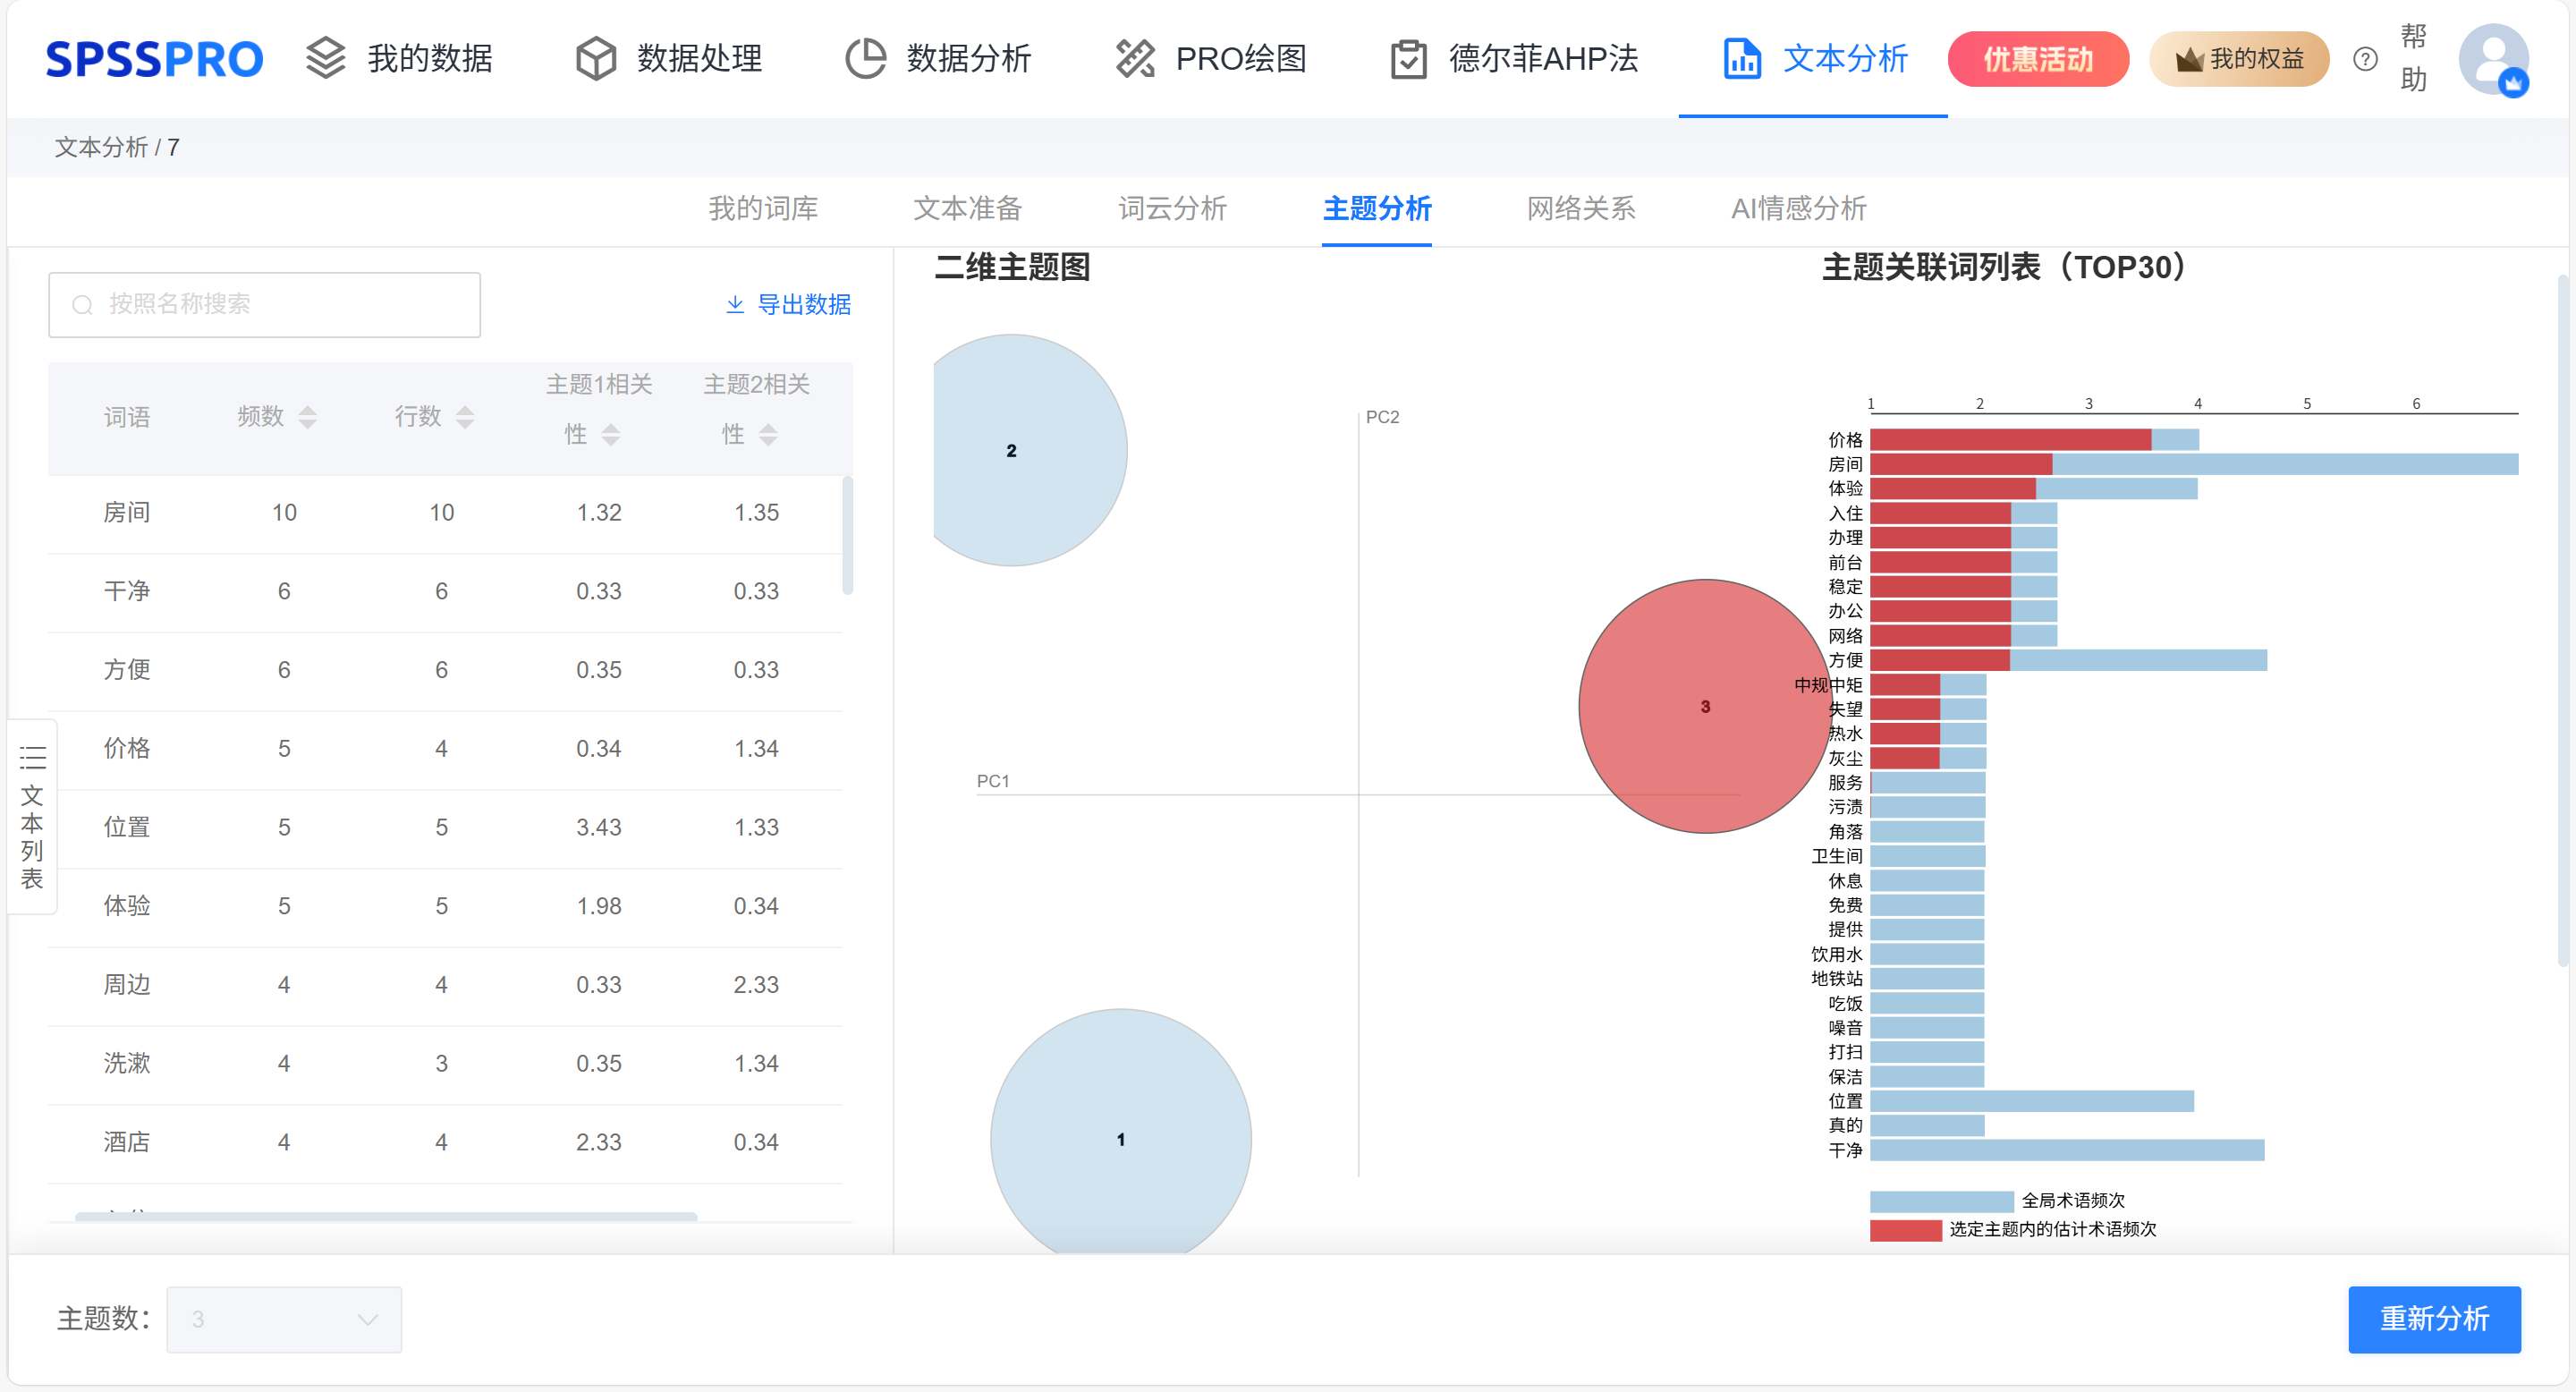
Task: Sort by 主题2相关性 column arrows
Action: (768, 434)
